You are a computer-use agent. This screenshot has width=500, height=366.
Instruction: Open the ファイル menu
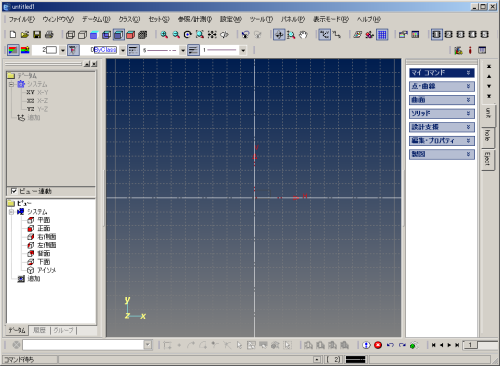click(x=21, y=19)
